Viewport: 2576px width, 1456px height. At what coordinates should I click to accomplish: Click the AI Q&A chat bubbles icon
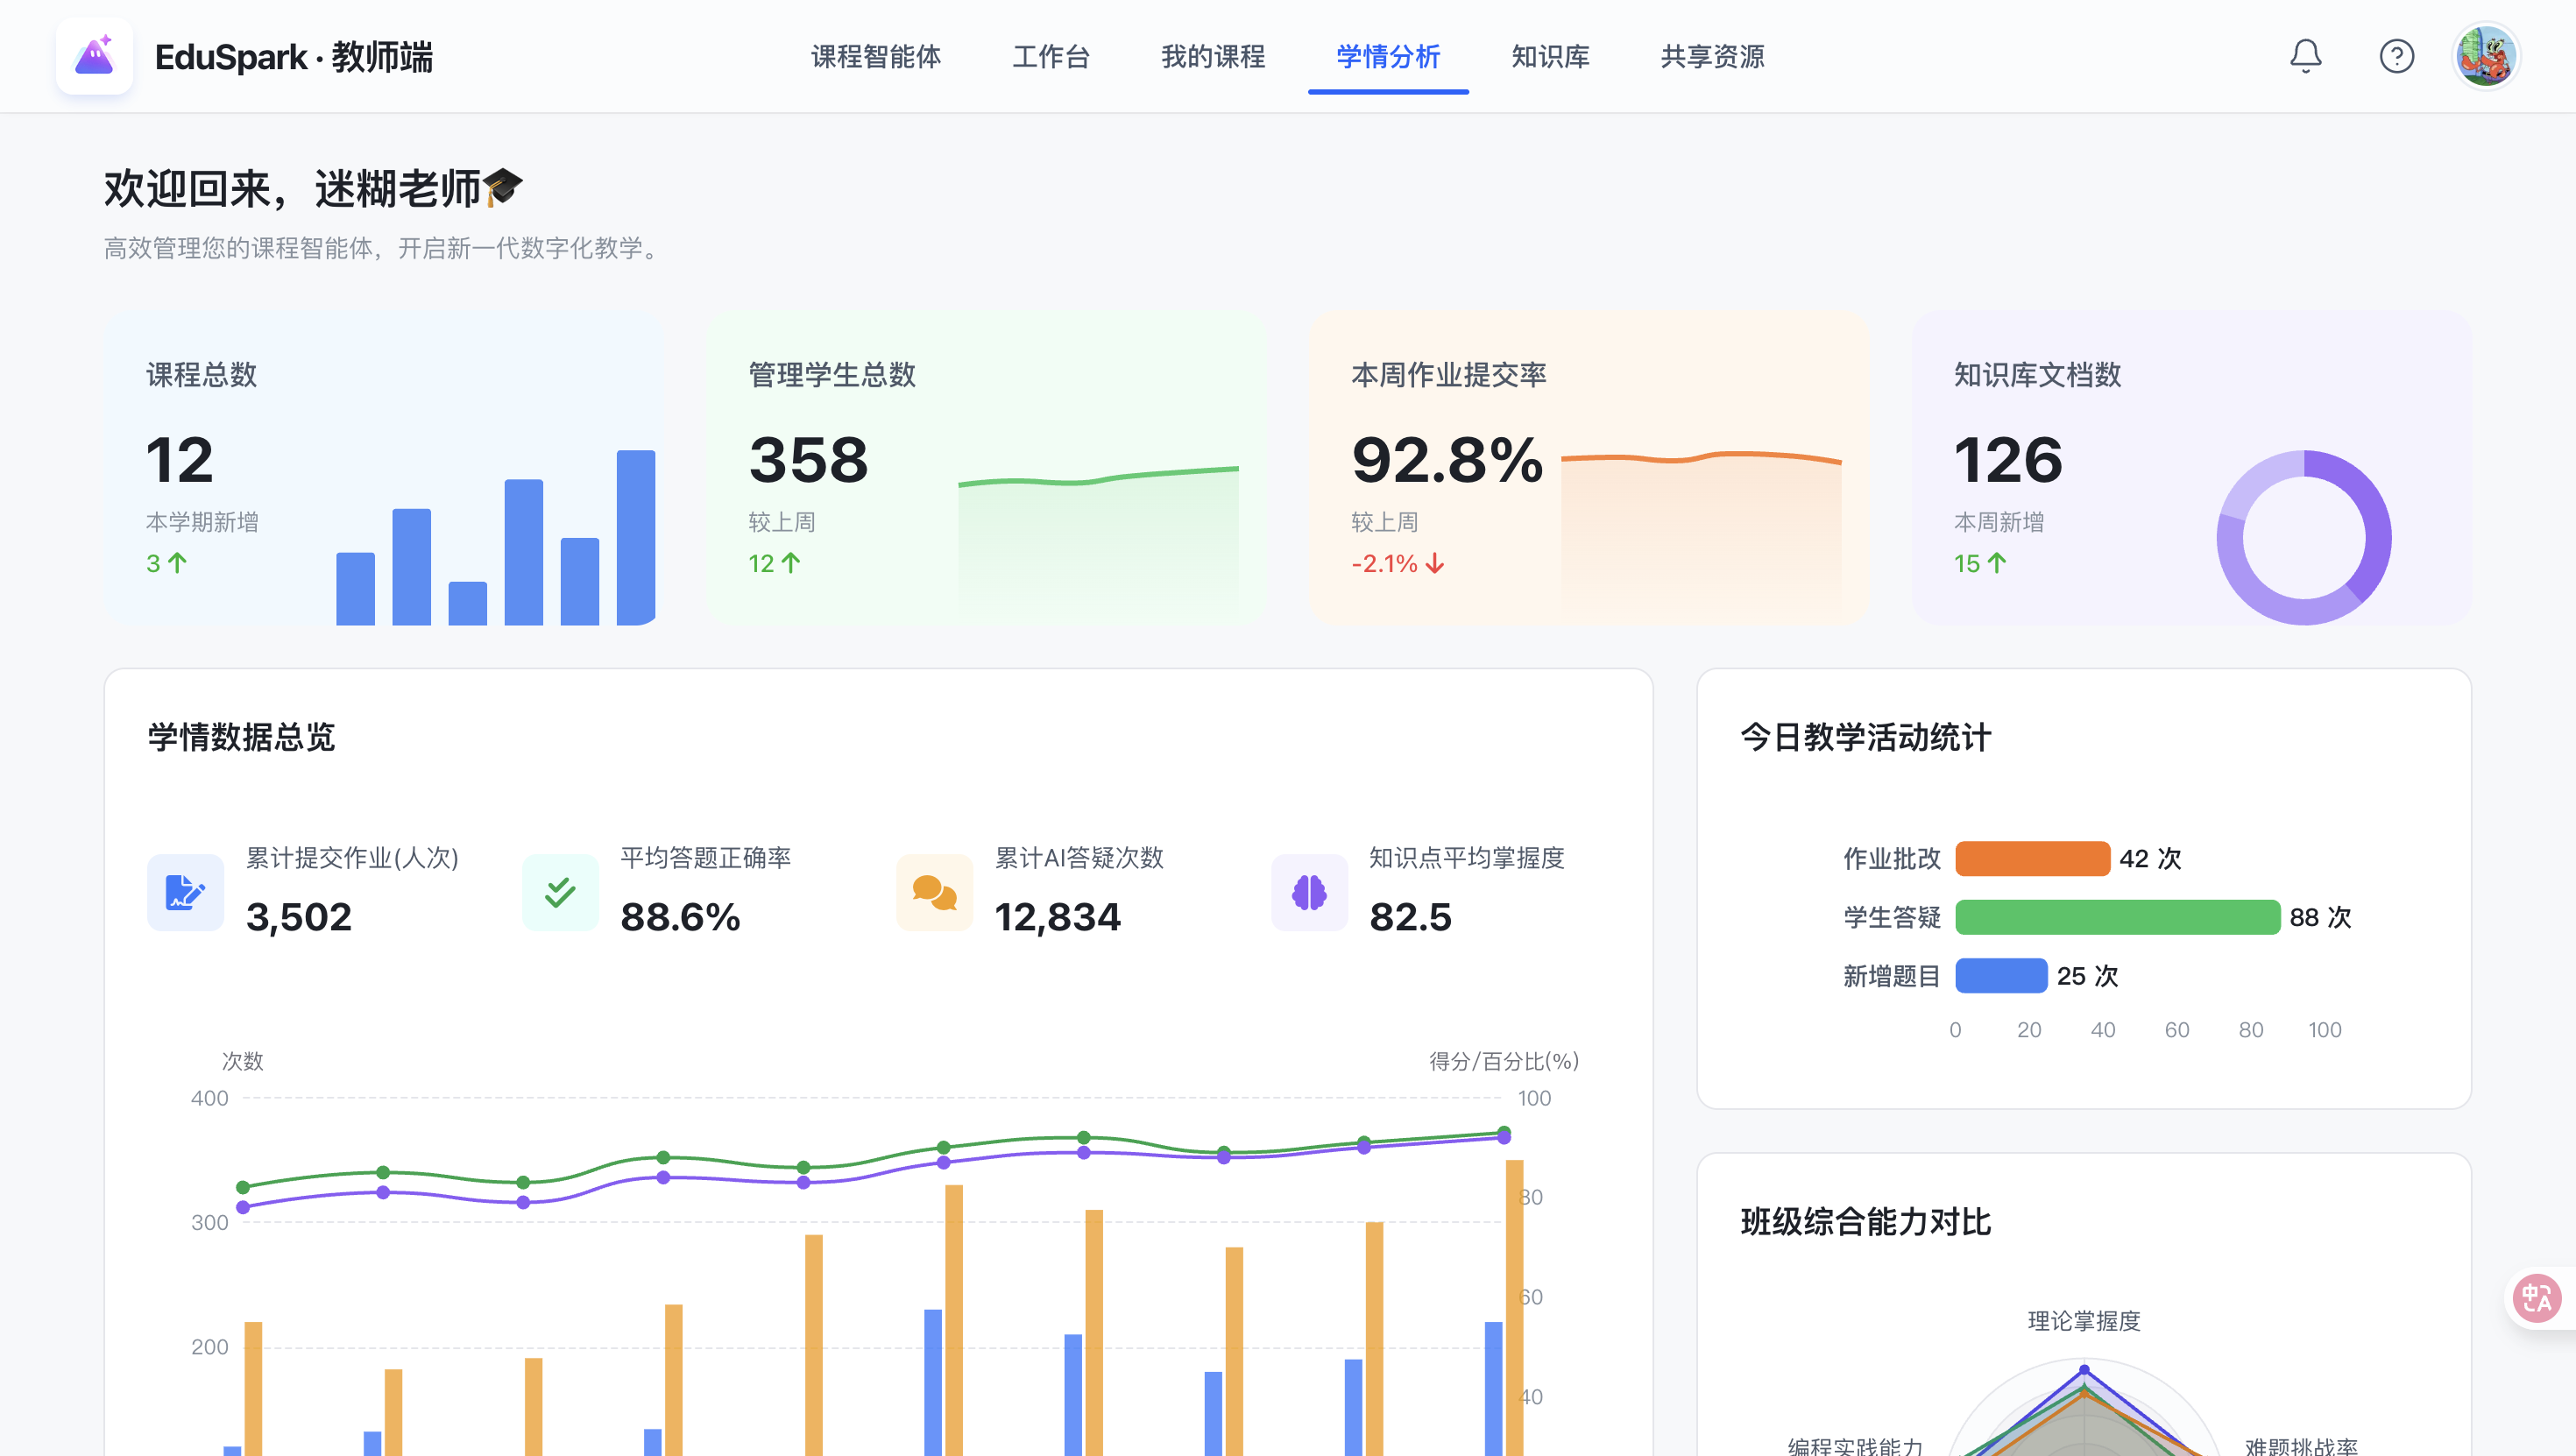coord(934,892)
